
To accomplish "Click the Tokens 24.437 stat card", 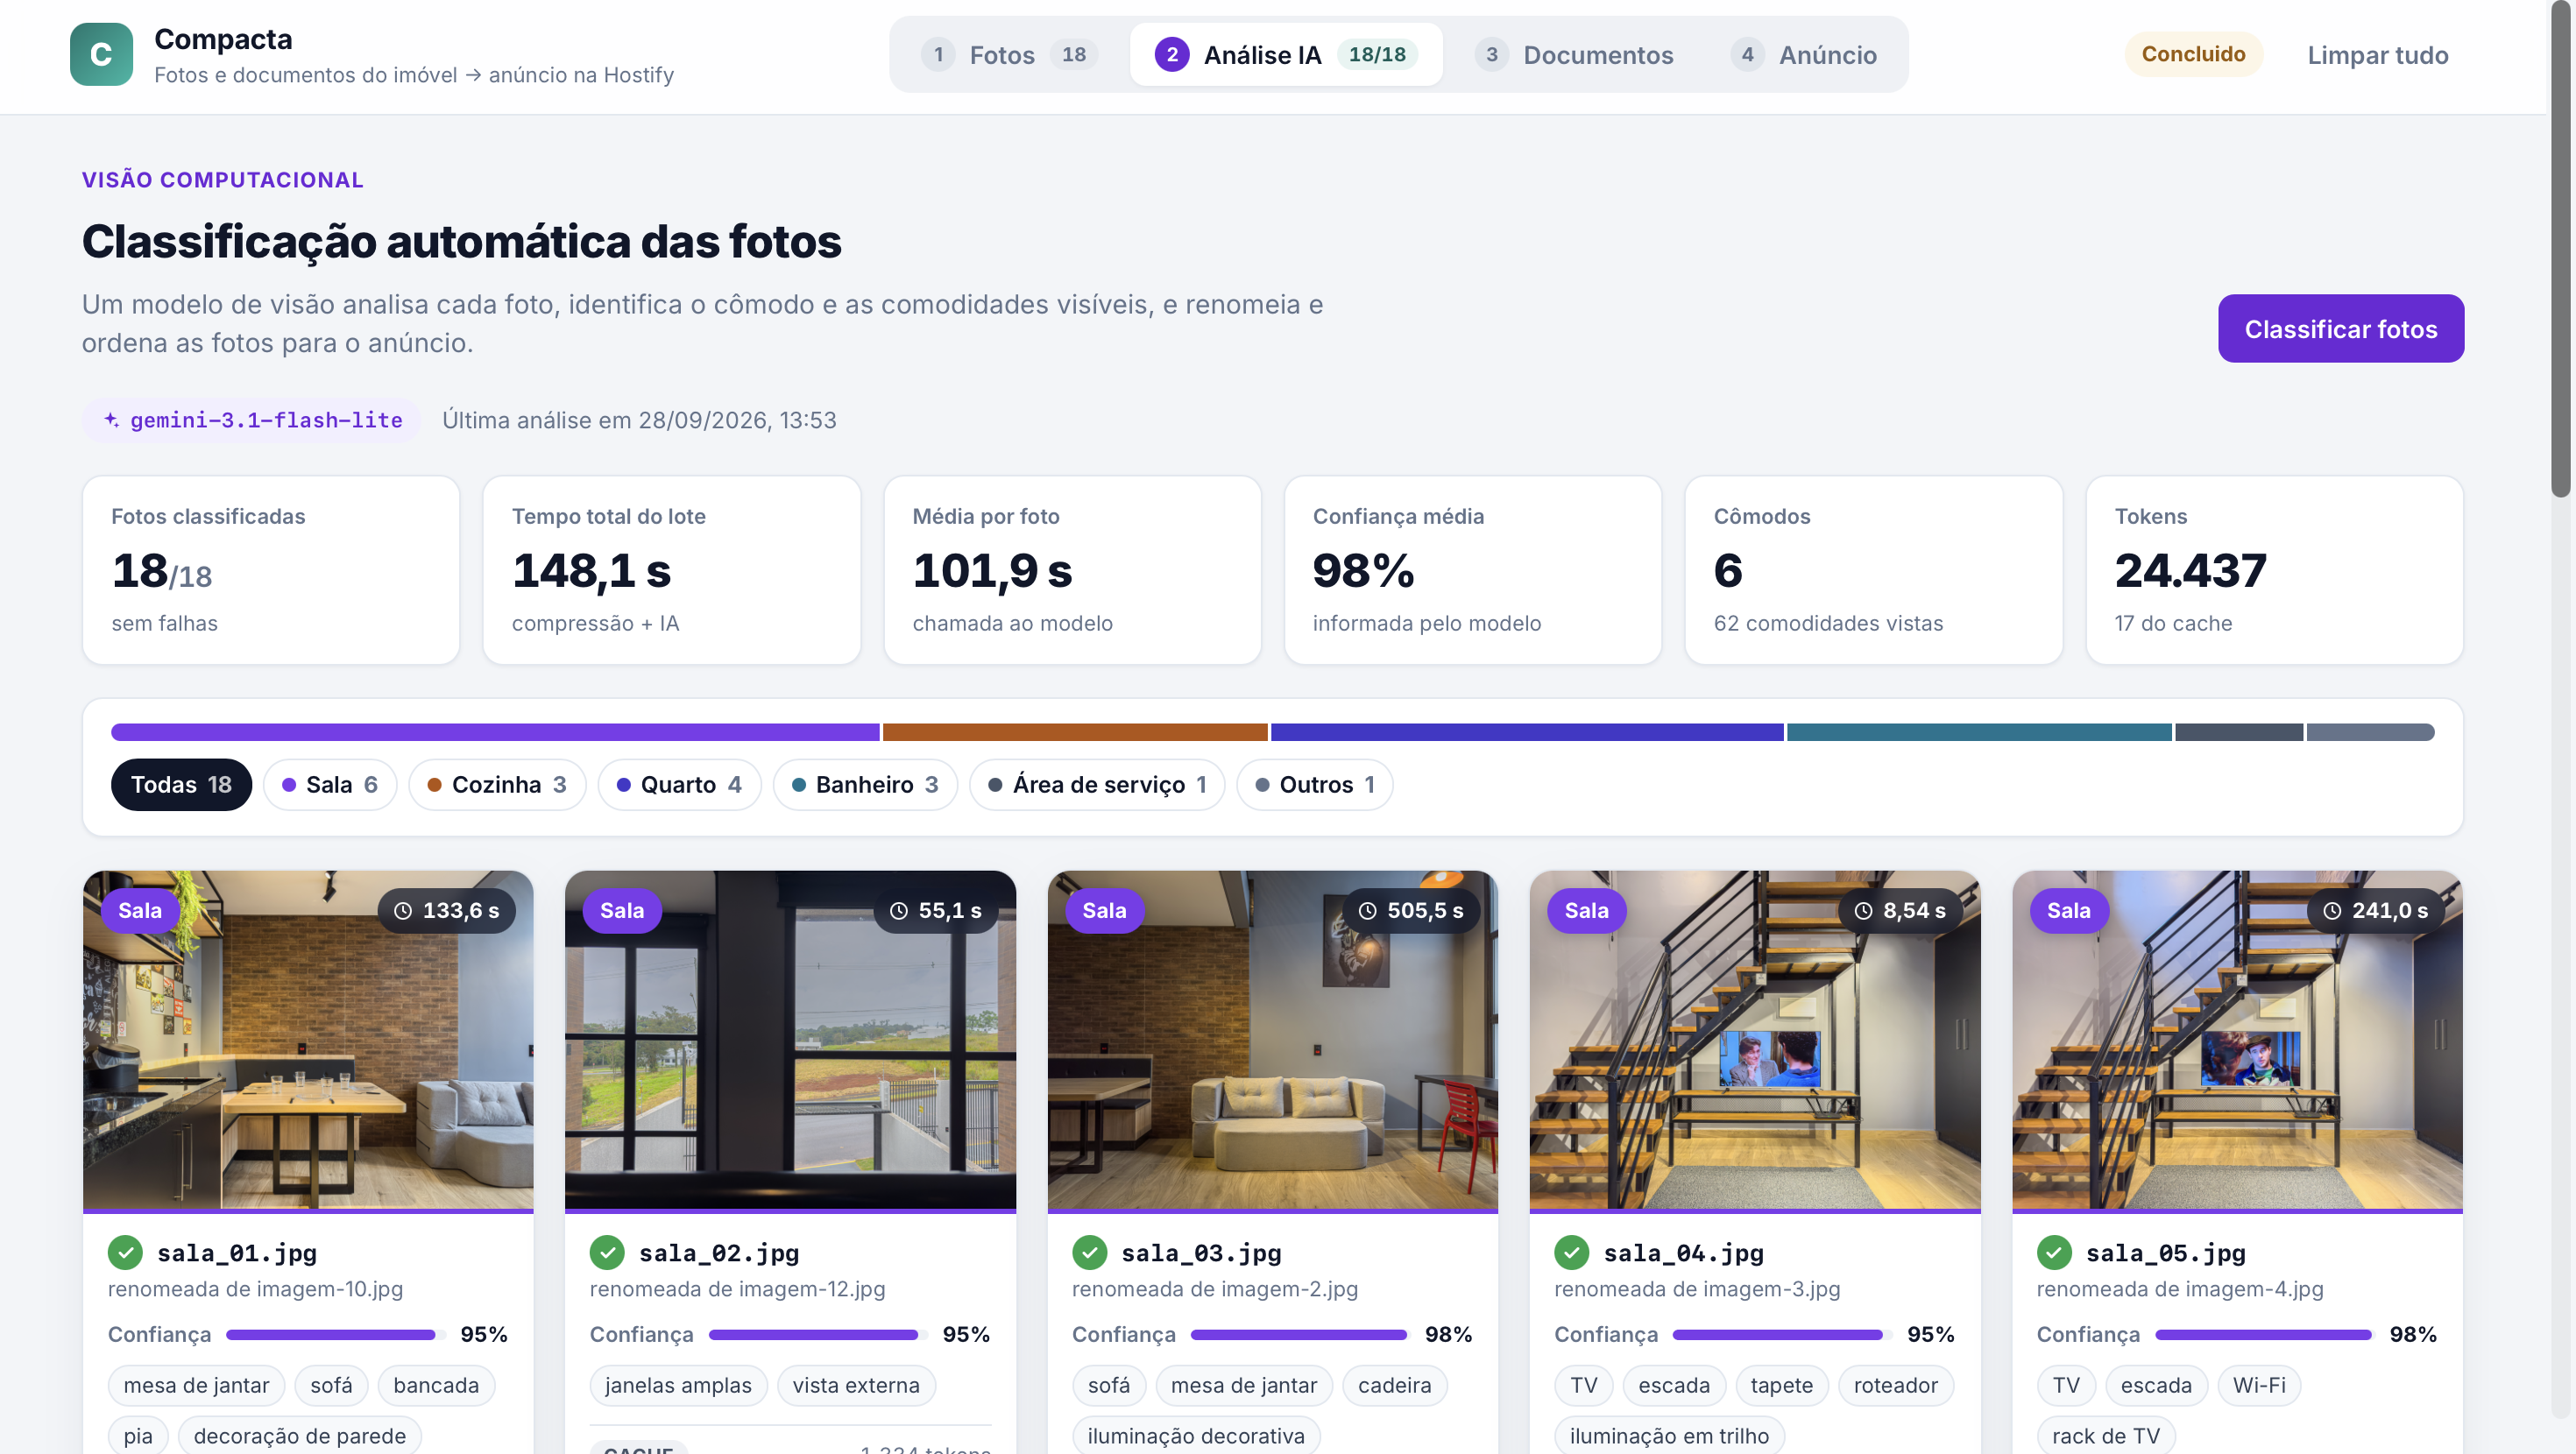I will click(2274, 570).
